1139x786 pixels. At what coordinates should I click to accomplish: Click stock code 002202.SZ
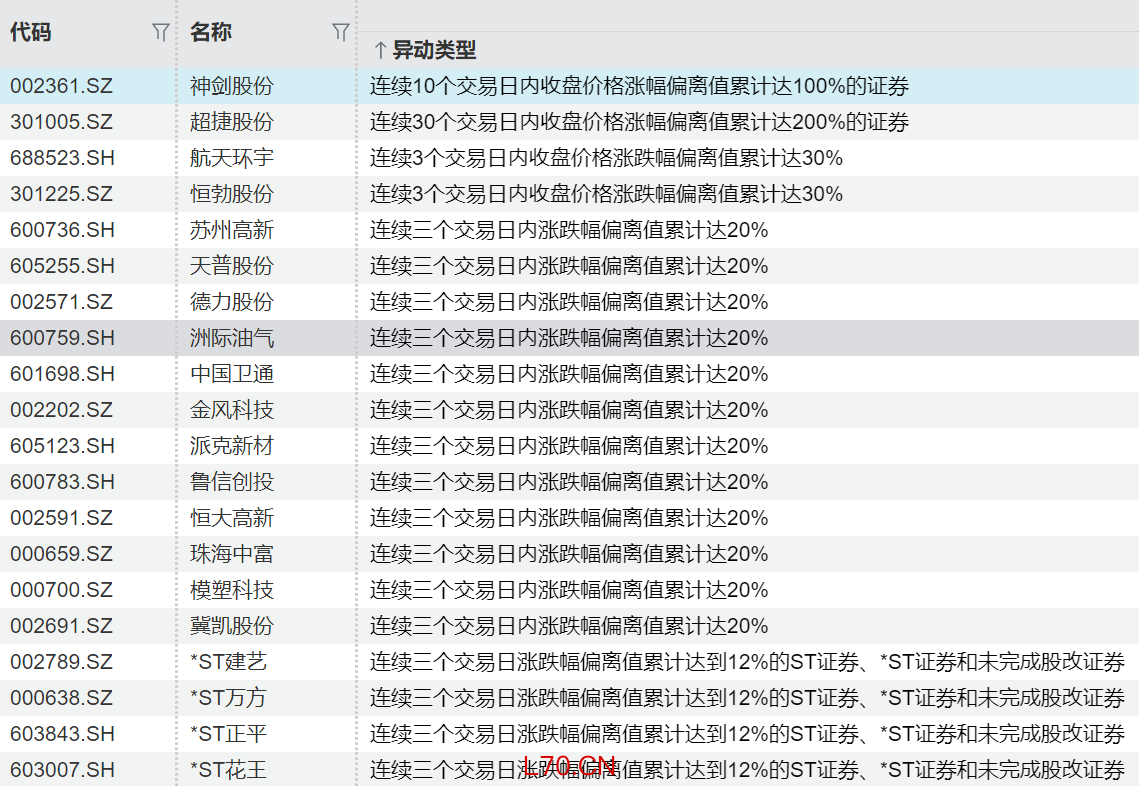(x=62, y=410)
